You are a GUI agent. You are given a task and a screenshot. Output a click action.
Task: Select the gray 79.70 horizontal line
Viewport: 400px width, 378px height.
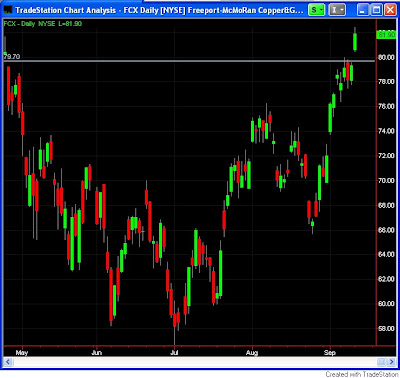point(189,61)
